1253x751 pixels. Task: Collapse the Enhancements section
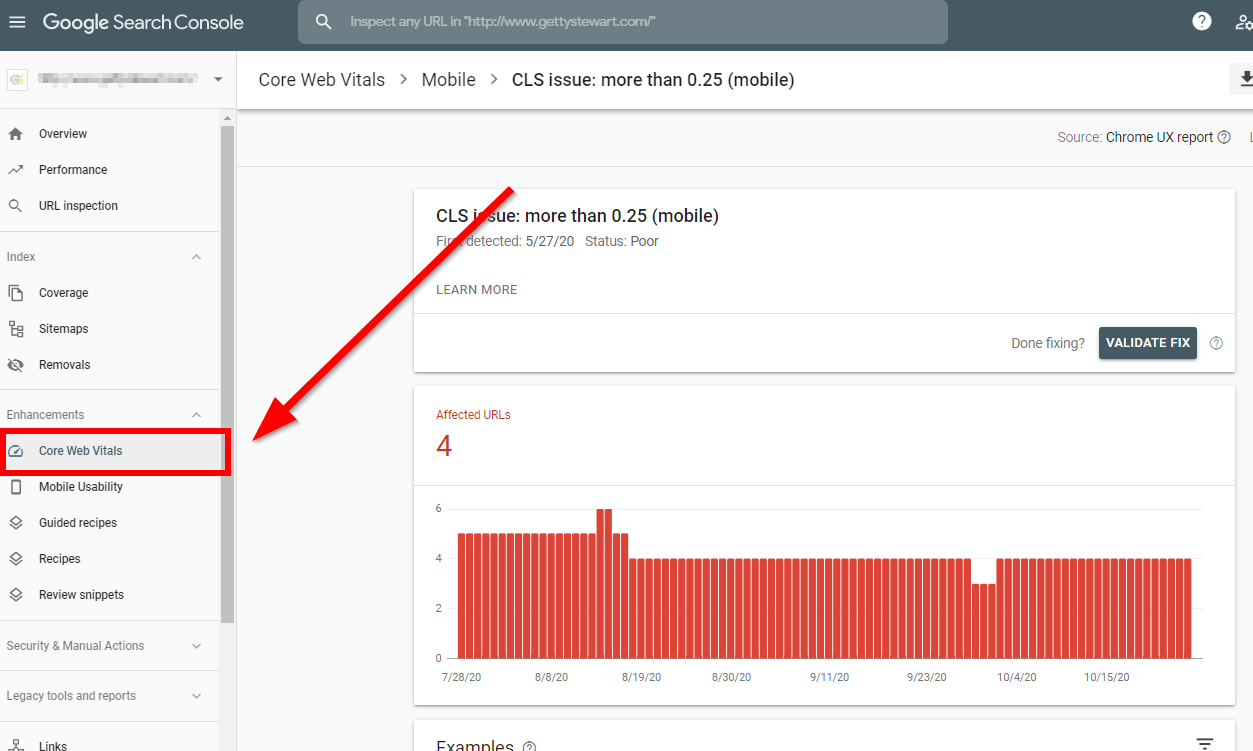(197, 415)
